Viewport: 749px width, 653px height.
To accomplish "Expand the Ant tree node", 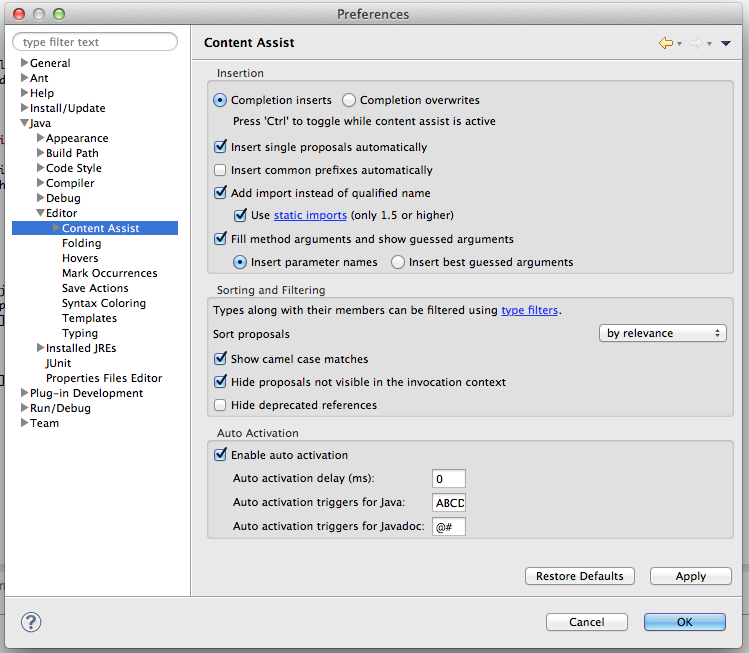I will [x=24, y=77].
